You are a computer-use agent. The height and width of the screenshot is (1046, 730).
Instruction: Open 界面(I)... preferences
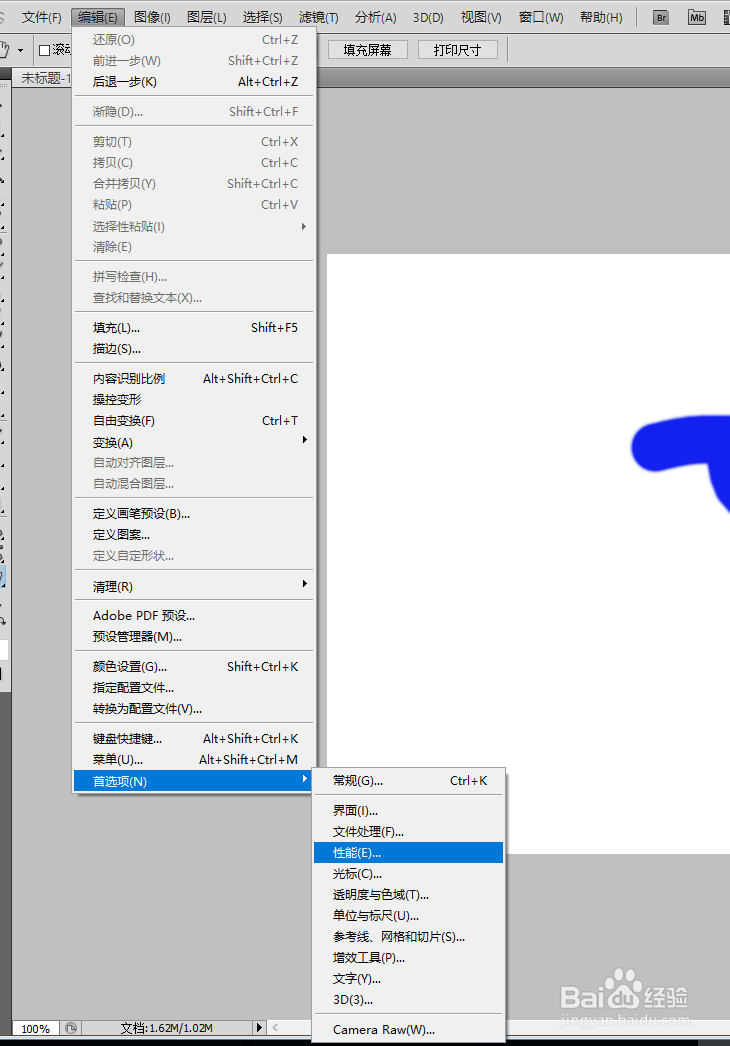[x=408, y=811]
